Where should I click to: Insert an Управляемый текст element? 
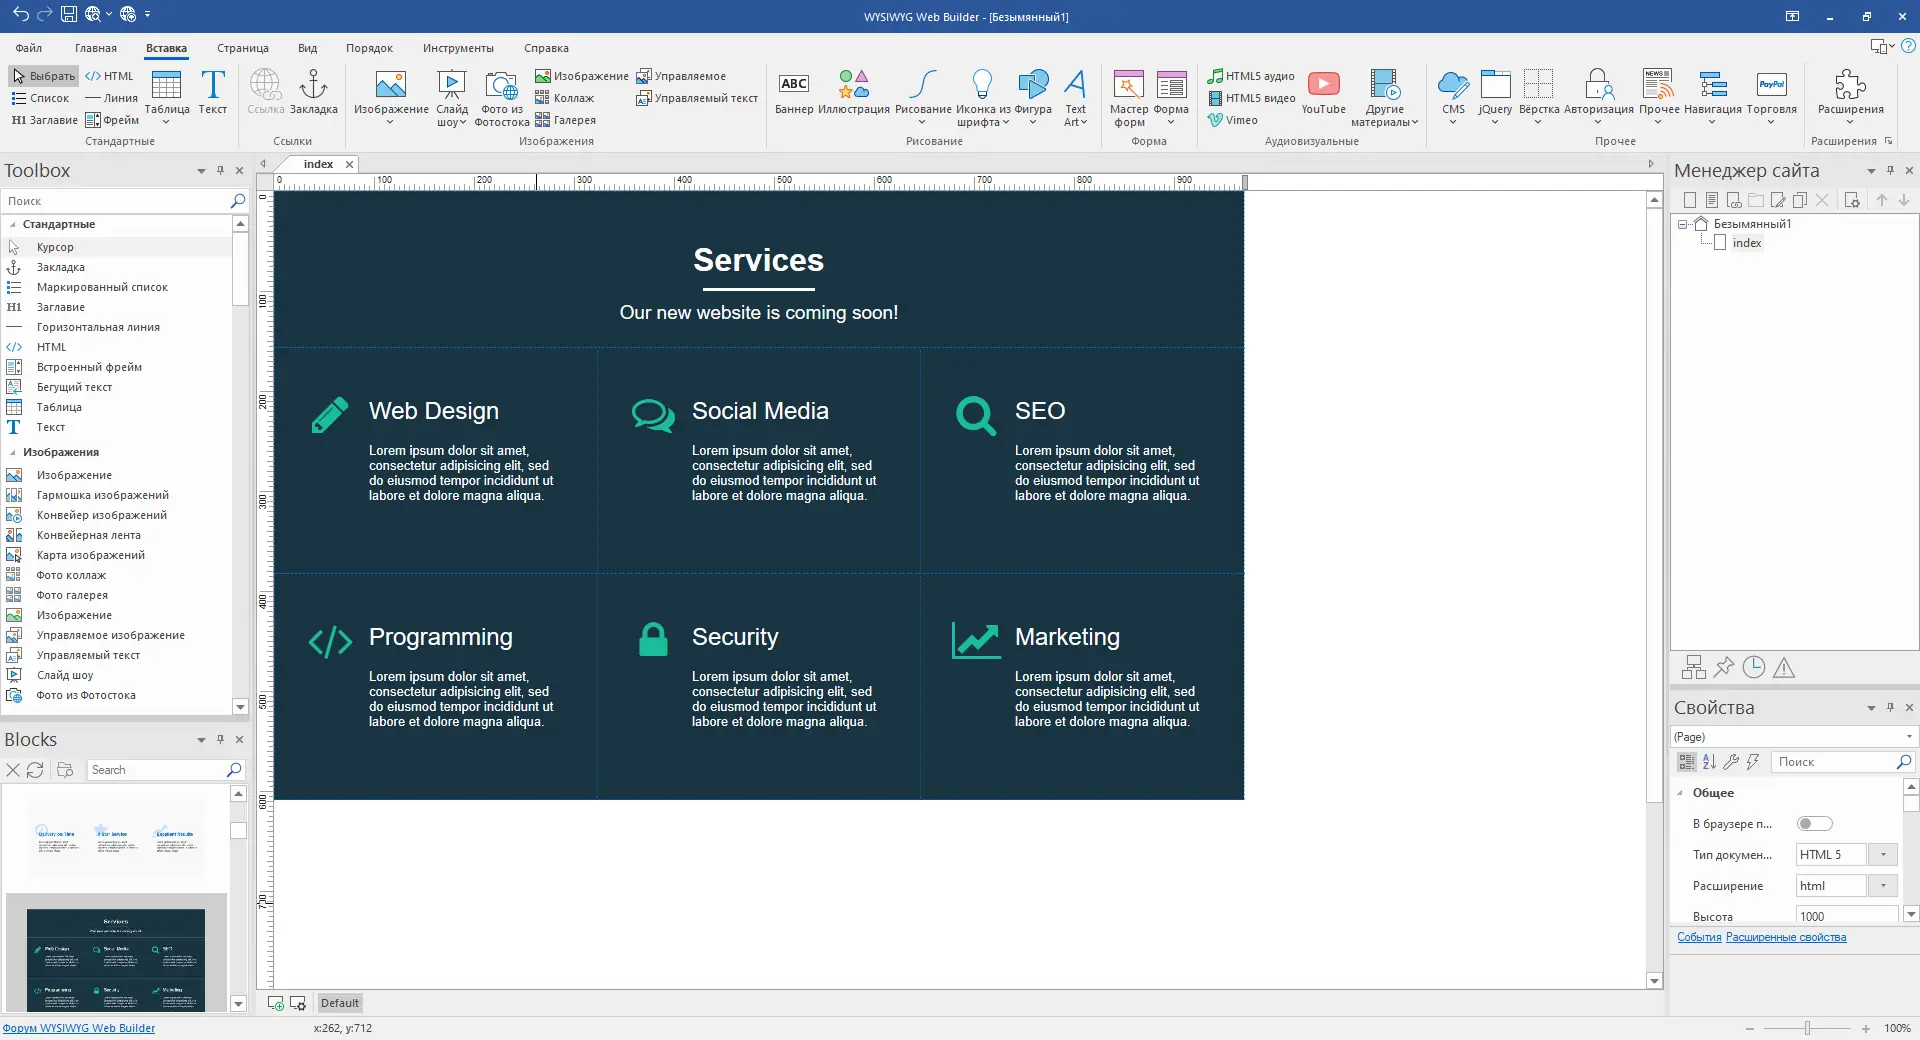tap(697, 98)
